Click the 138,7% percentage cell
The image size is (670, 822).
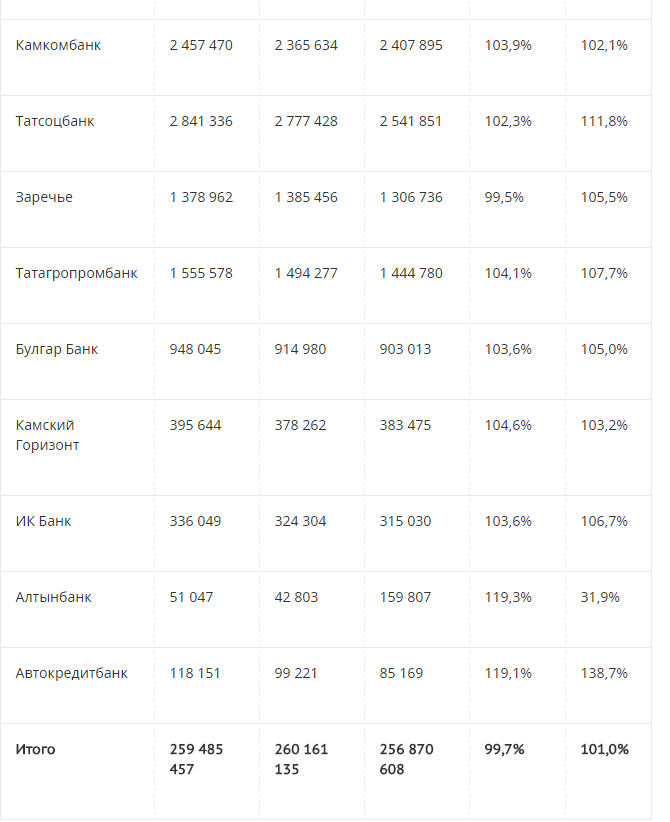click(x=604, y=673)
